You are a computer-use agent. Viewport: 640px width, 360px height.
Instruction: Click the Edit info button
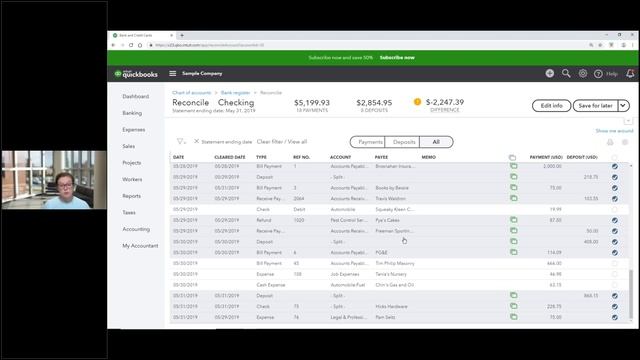[x=551, y=106]
